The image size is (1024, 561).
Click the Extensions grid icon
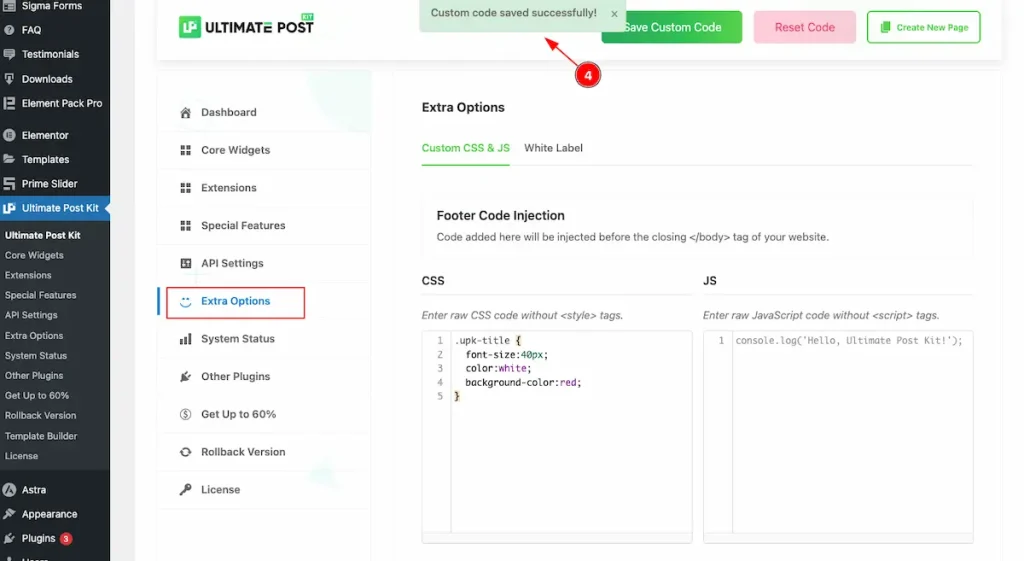(x=185, y=188)
